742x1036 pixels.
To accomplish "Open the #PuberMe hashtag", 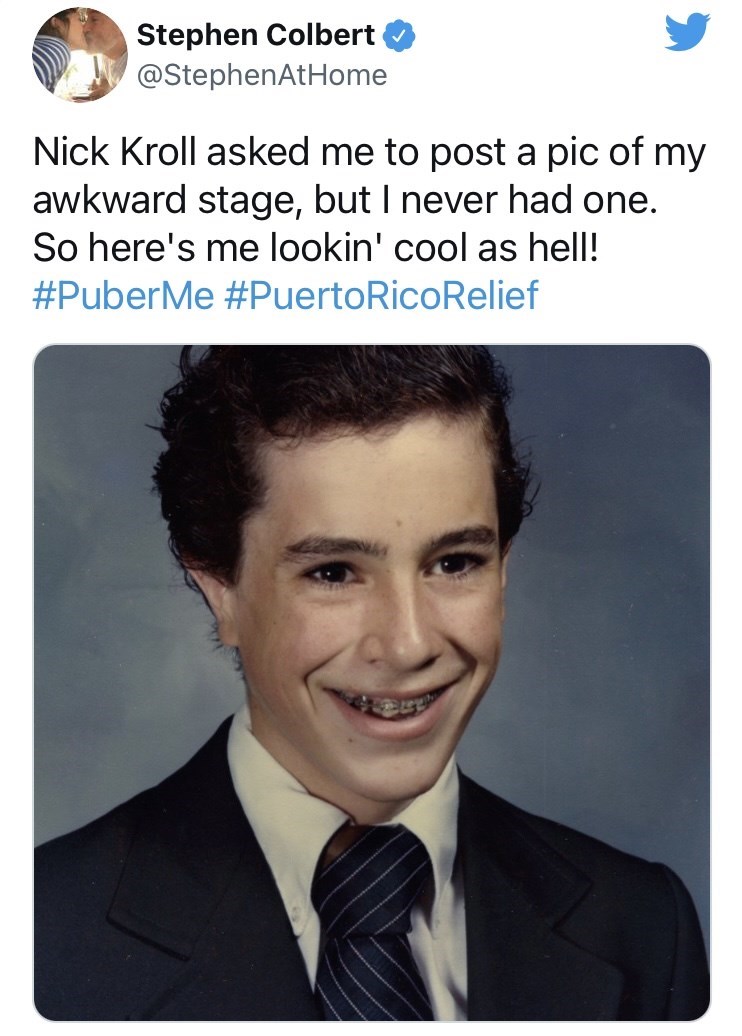I will pyautogui.click(x=123, y=296).
